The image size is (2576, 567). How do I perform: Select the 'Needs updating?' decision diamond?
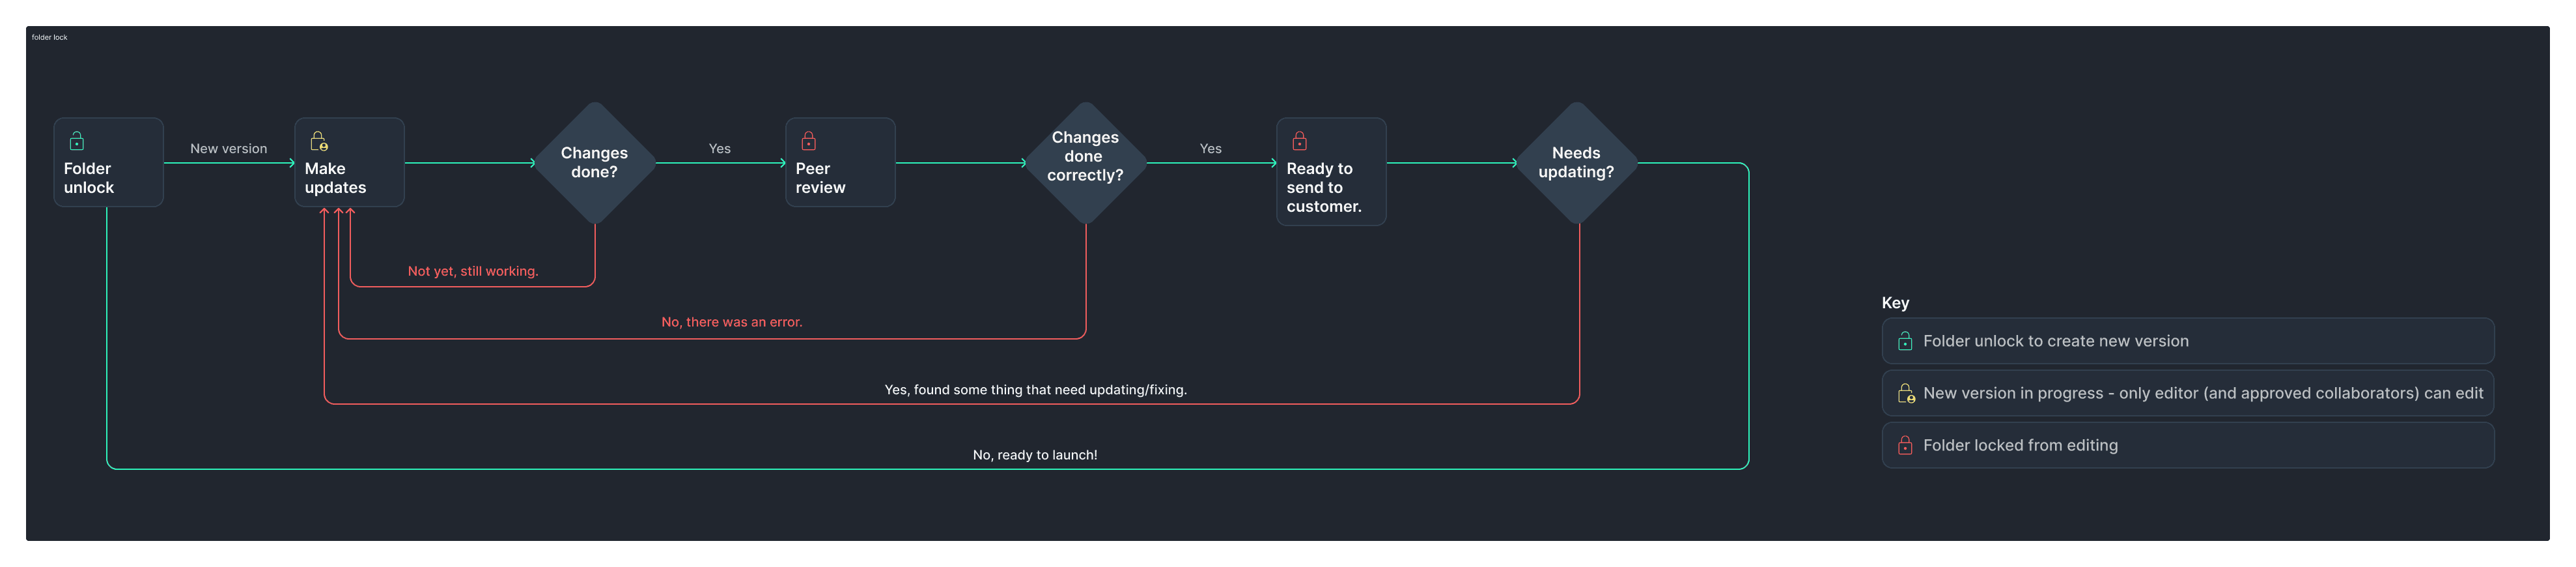(1577, 163)
